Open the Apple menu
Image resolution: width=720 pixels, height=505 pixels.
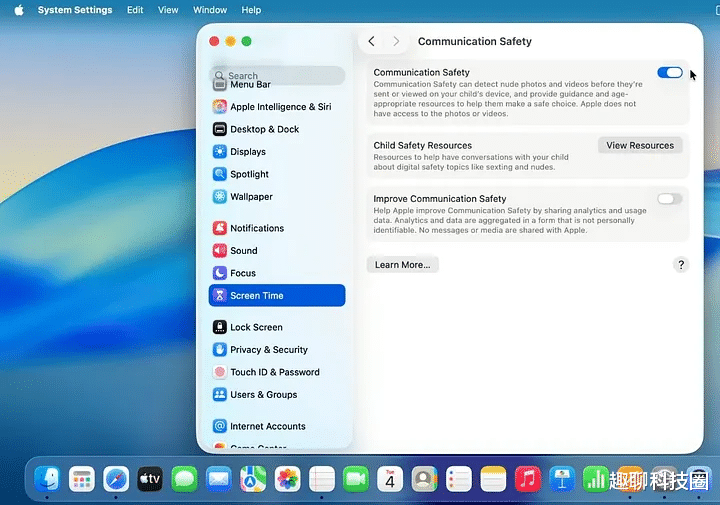[19, 10]
